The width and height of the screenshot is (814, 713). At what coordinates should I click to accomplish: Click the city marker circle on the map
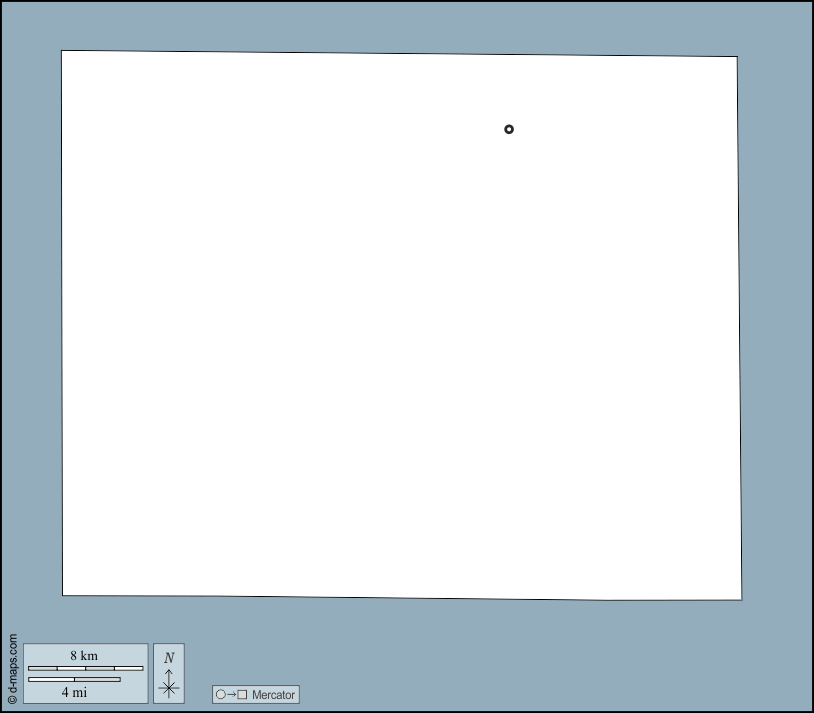pyautogui.click(x=509, y=129)
